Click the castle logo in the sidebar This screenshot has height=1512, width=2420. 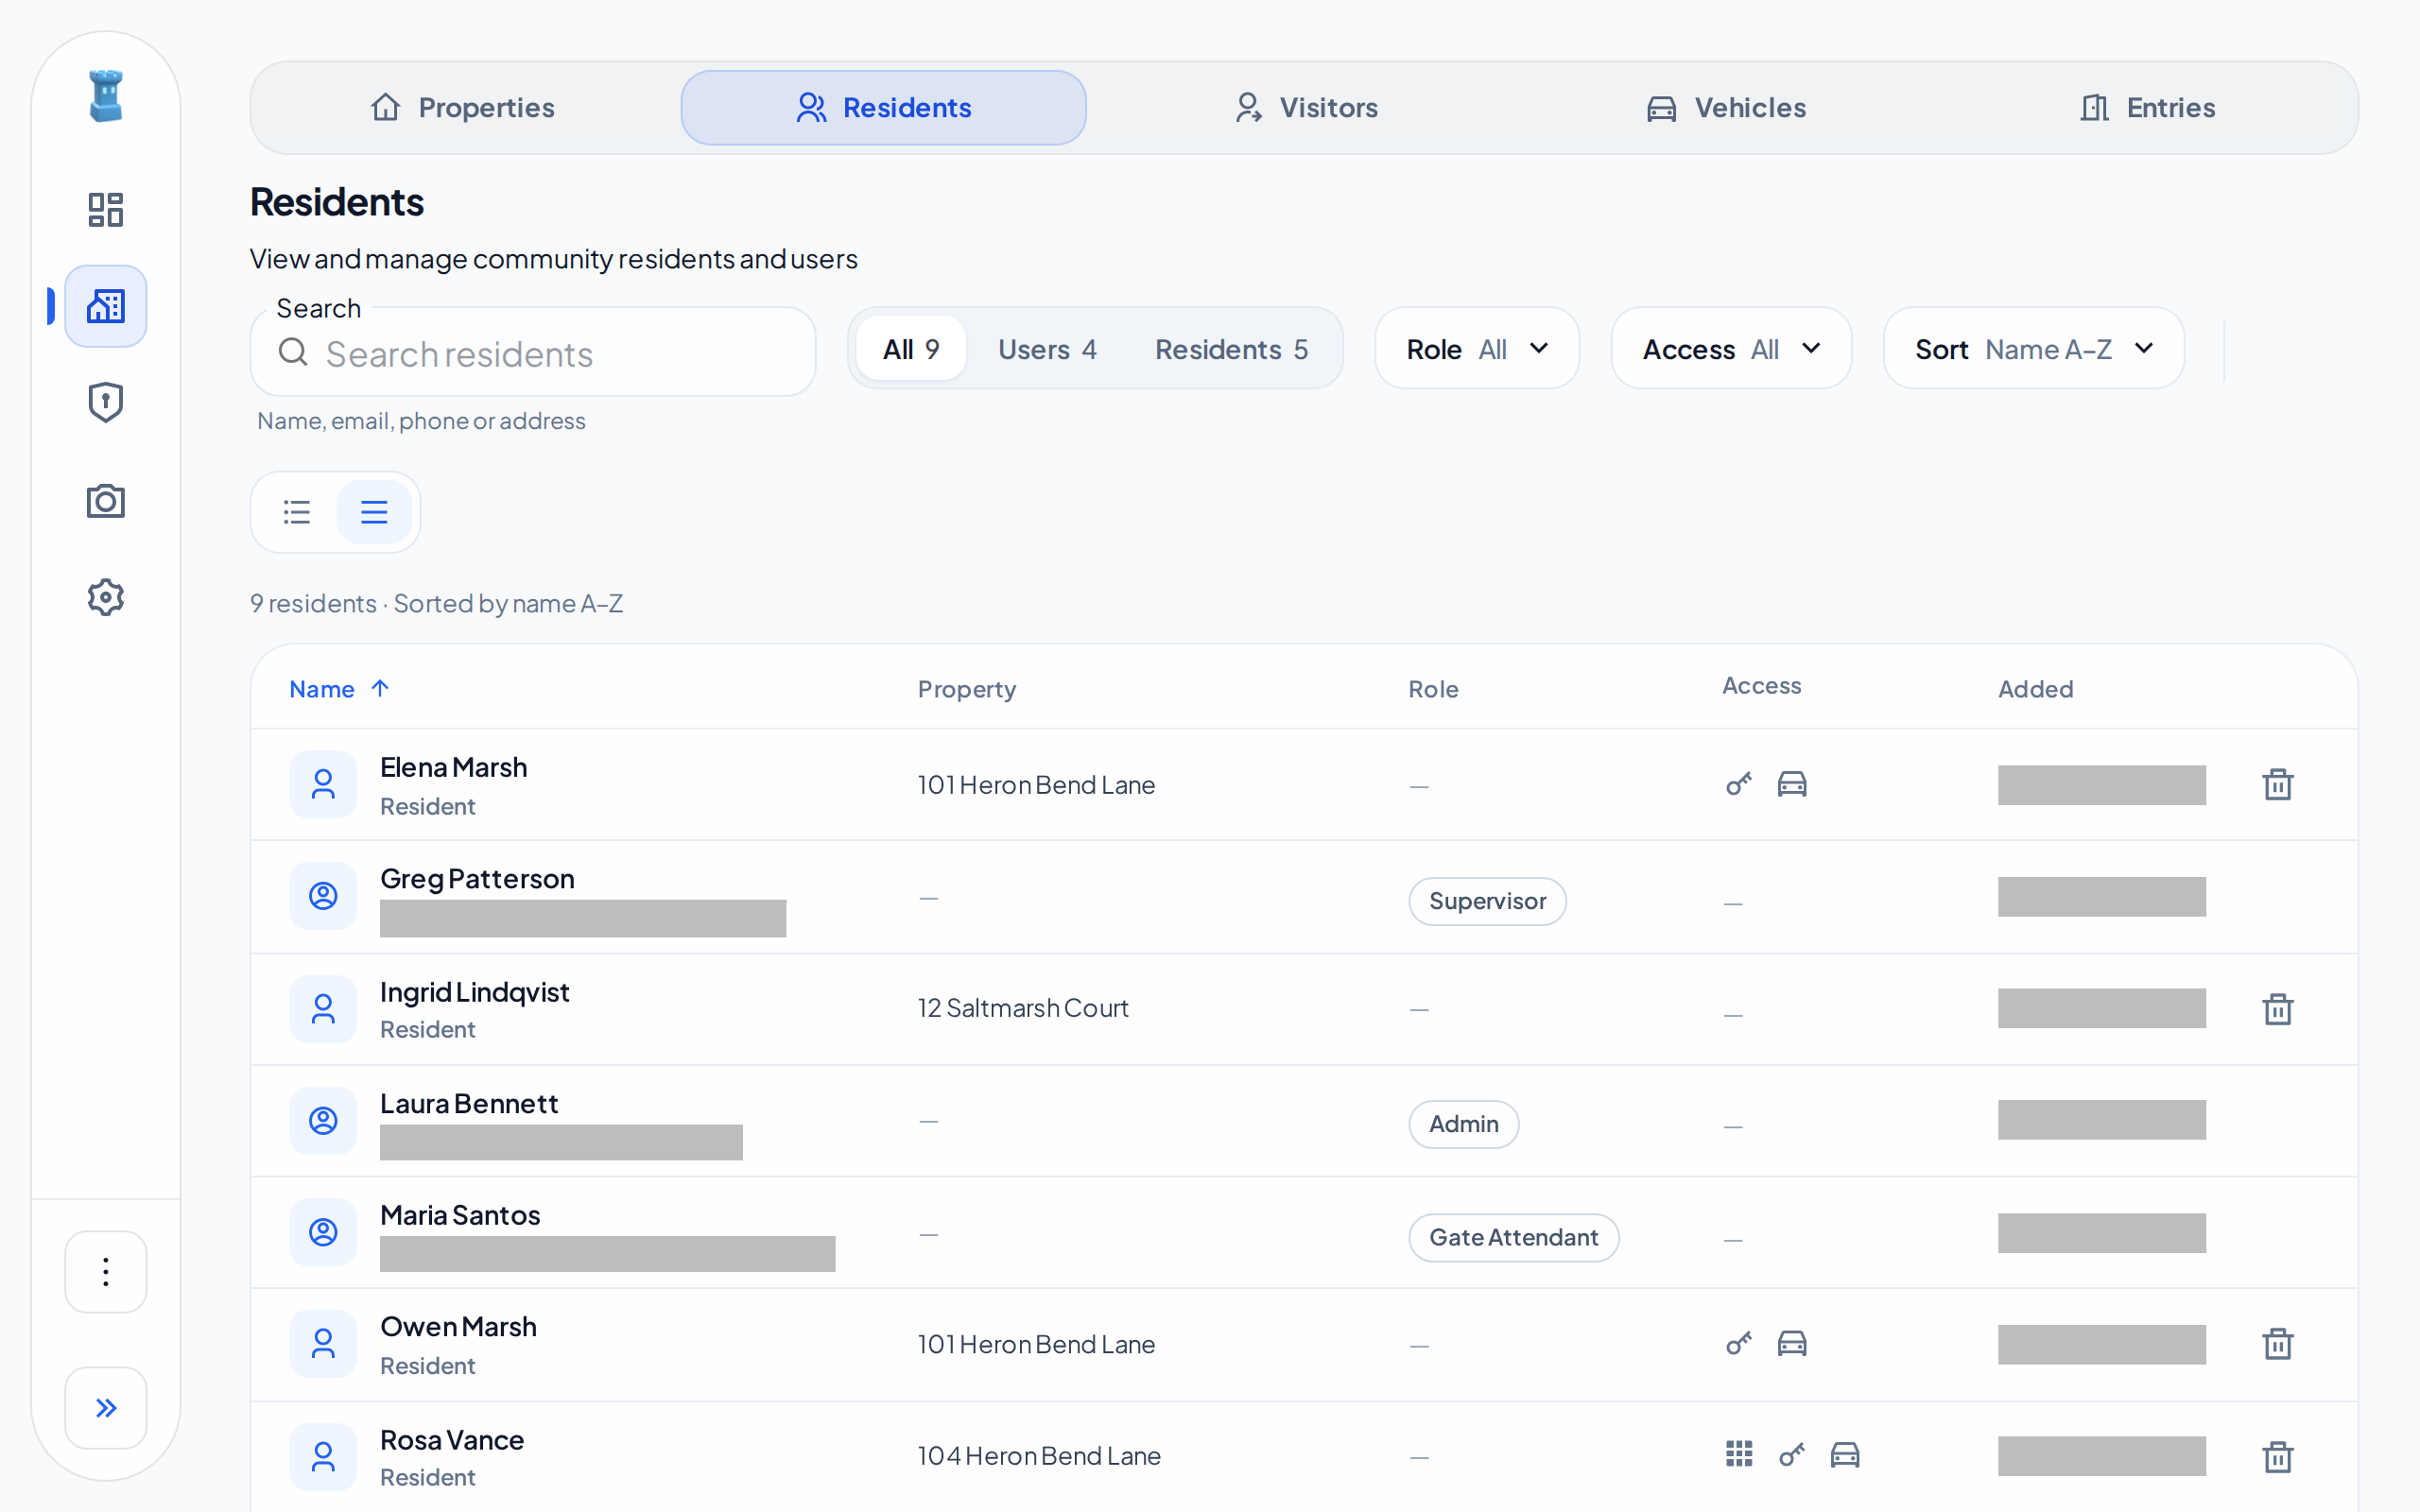coord(105,96)
